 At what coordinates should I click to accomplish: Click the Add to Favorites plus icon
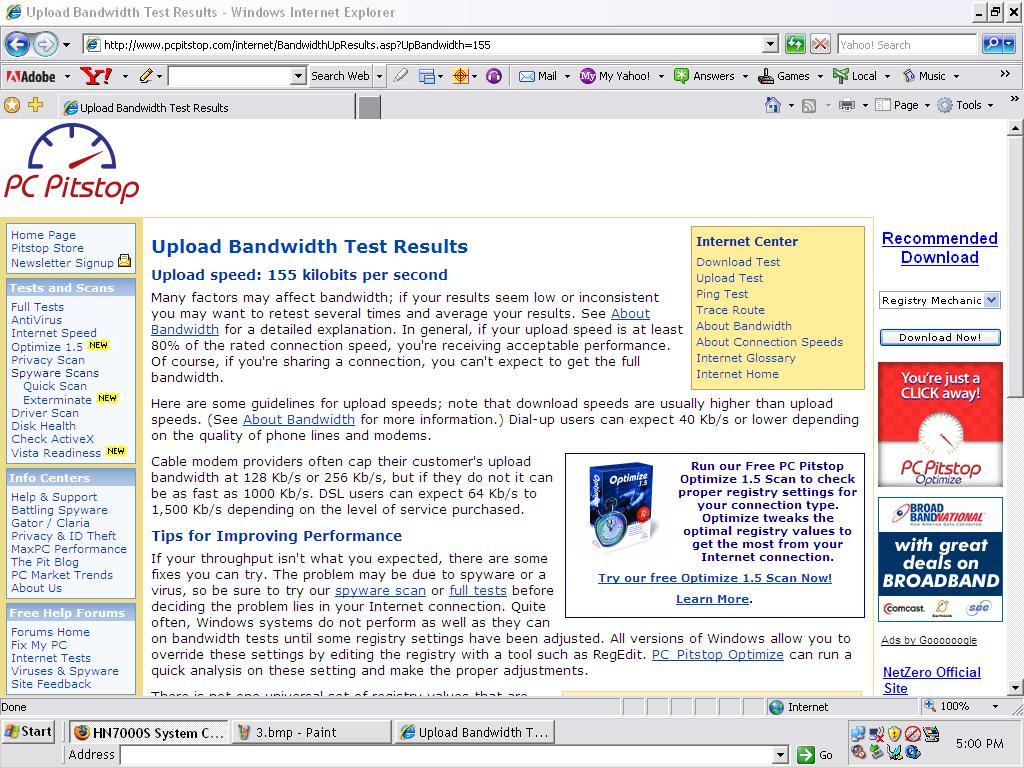point(35,104)
